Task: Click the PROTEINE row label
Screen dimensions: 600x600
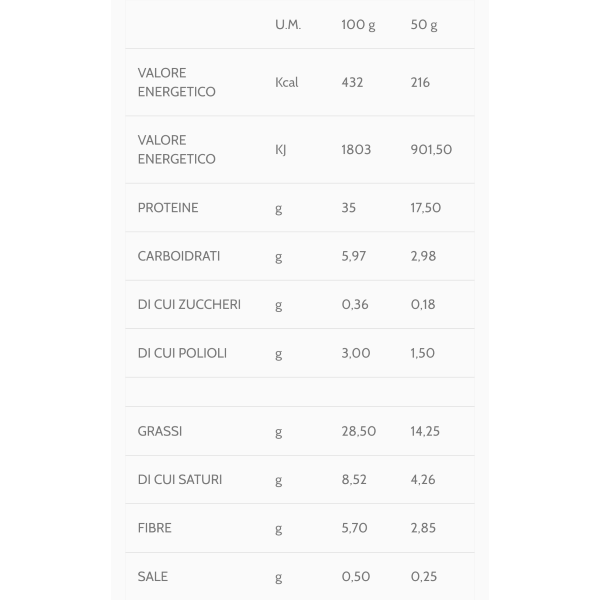Action: pos(168,208)
